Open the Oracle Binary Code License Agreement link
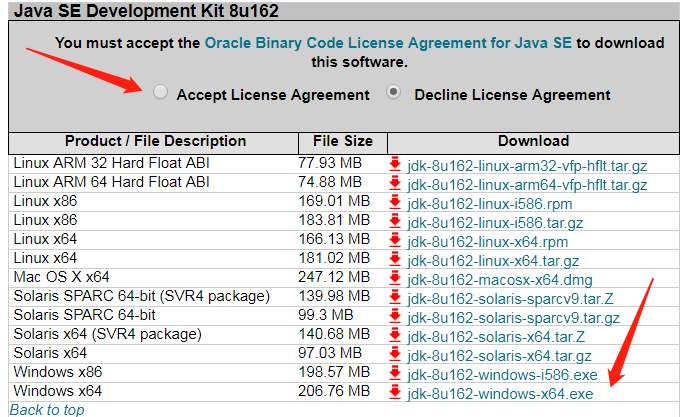This screenshot has width=681, height=417. (388, 43)
